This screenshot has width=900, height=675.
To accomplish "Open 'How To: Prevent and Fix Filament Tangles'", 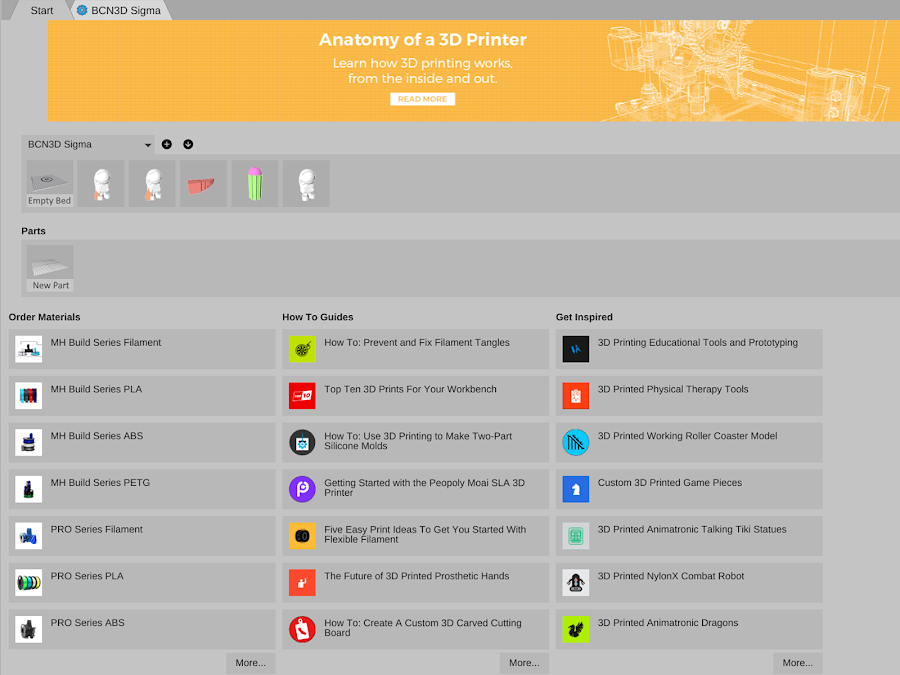I will (417, 343).
